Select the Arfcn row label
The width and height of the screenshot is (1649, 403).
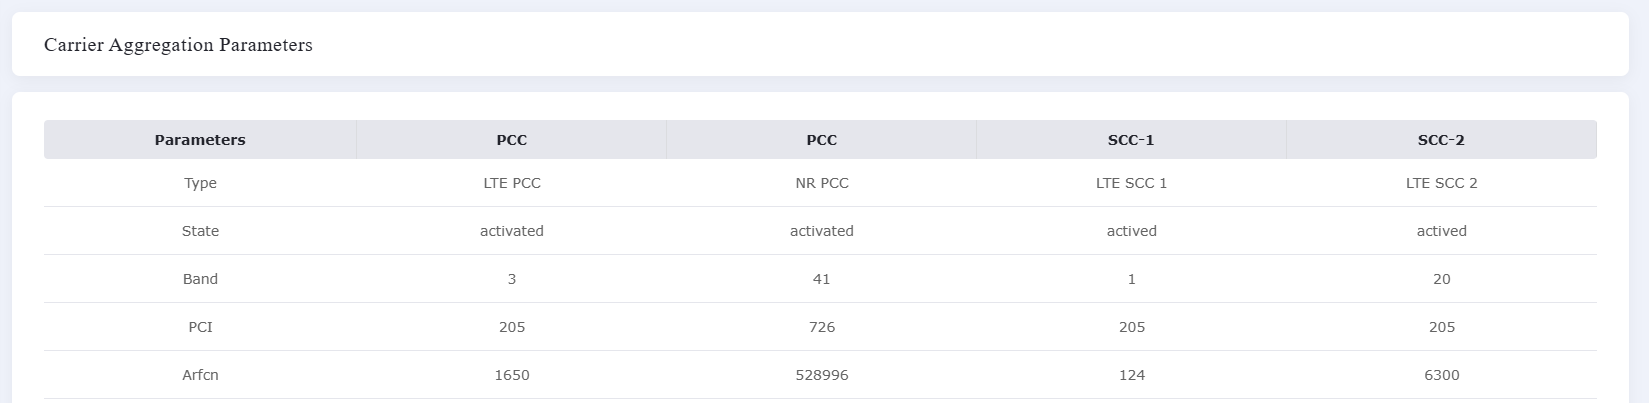click(200, 375)
